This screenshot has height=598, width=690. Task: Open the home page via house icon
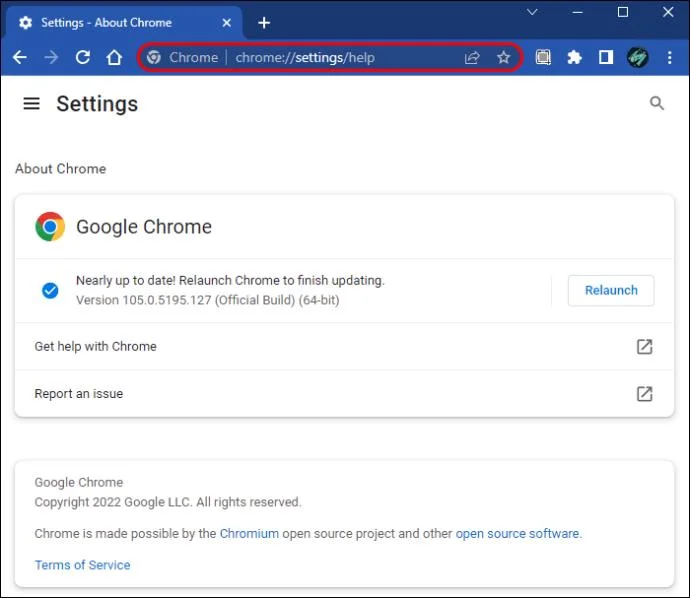tap(114, 57)
